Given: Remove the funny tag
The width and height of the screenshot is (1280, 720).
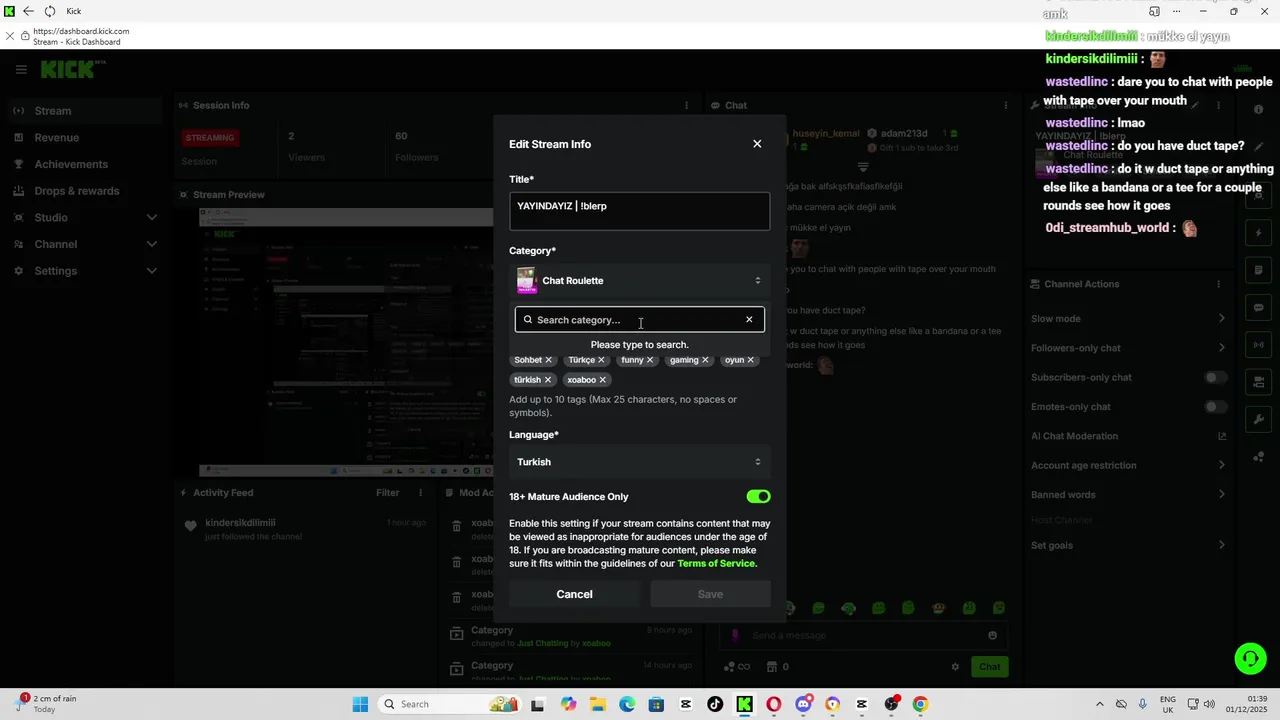Looking at the screenshot, I should click(650, 360).
